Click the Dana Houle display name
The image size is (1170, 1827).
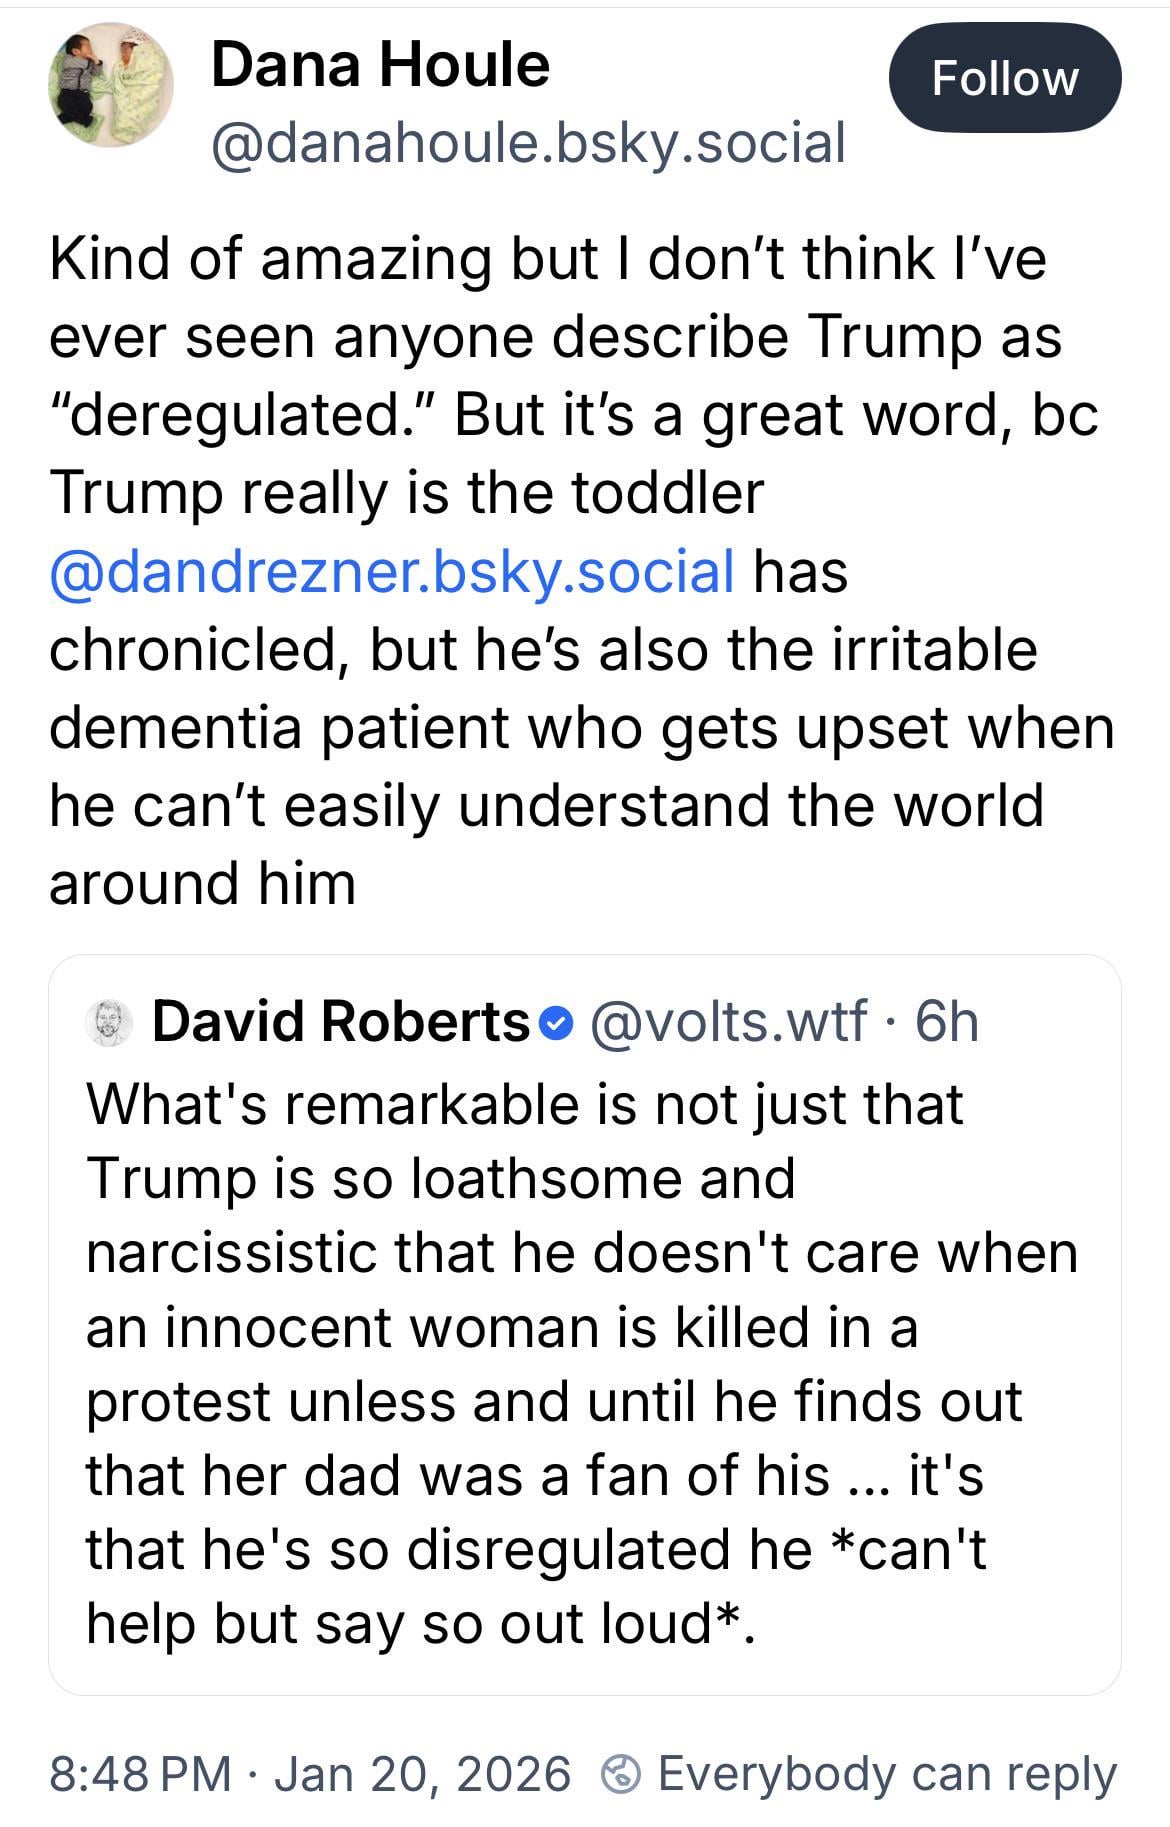click(380, 65)
